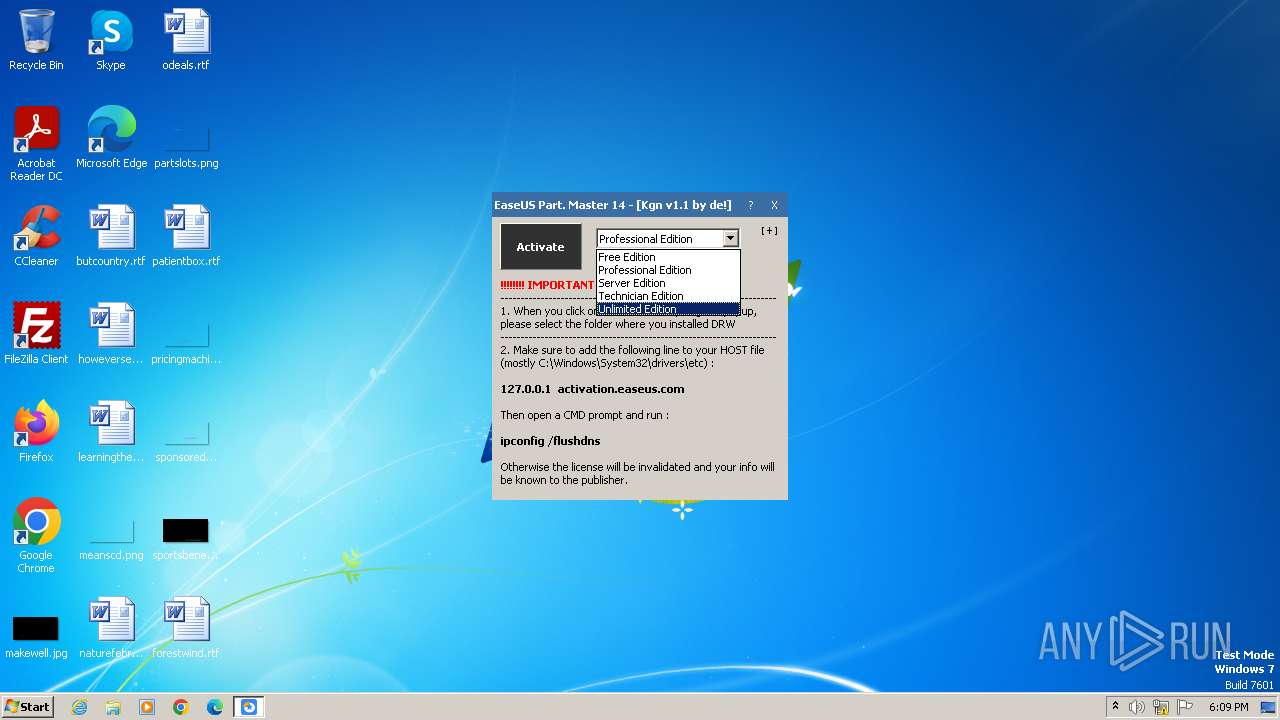Choose Unlimited Edition from the list
The image size is (1280, 720).
(668, 309)
